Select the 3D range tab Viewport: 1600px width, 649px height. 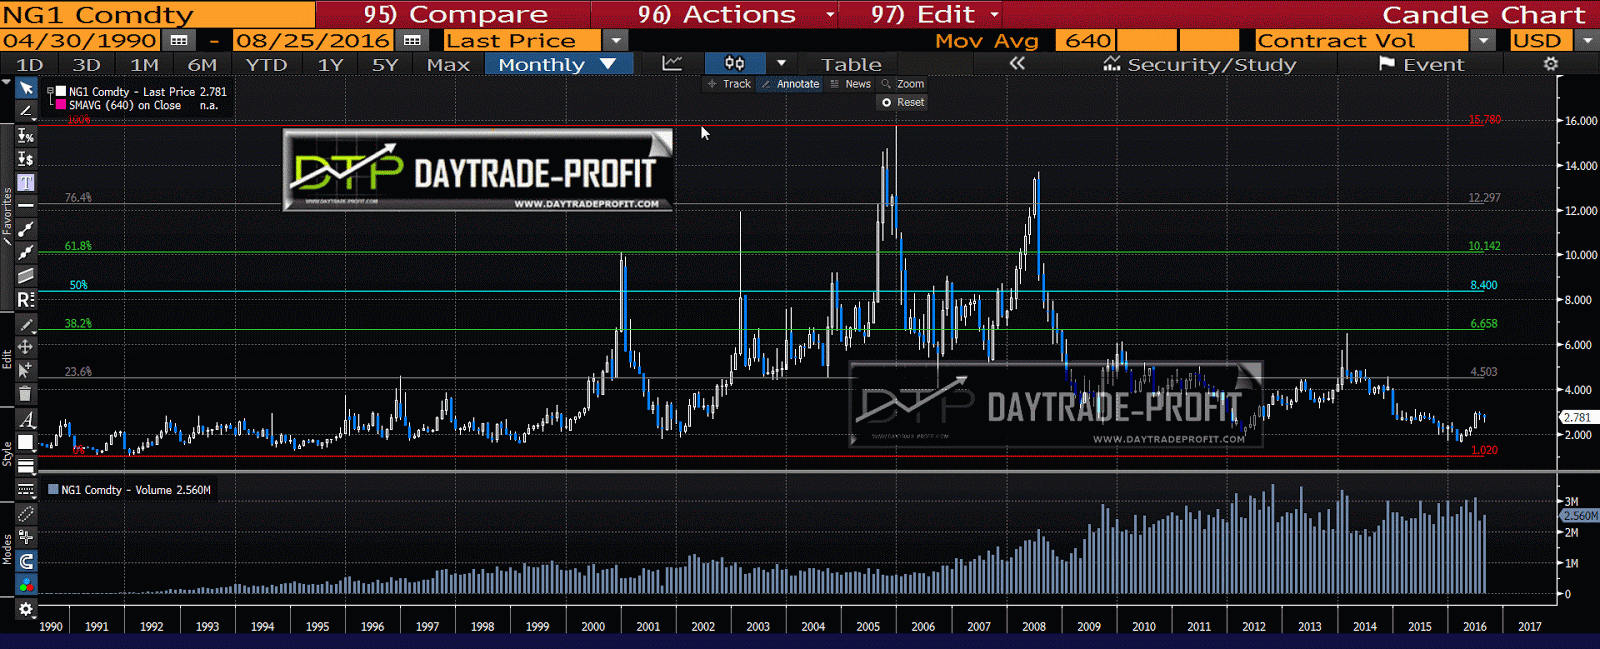(87, 65)
